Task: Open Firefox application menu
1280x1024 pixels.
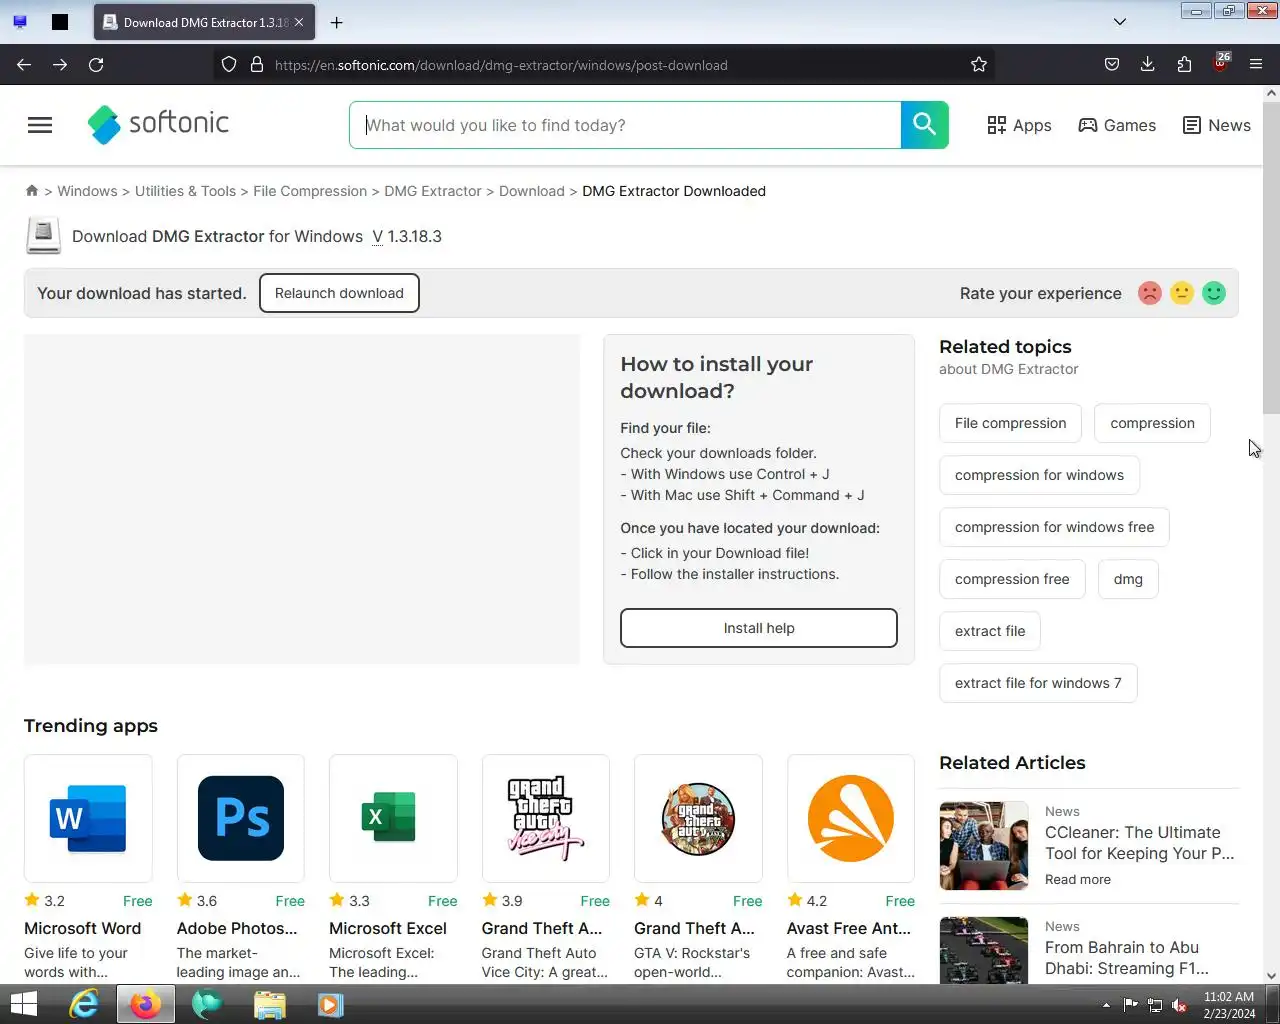Action: click(1256, 64)
